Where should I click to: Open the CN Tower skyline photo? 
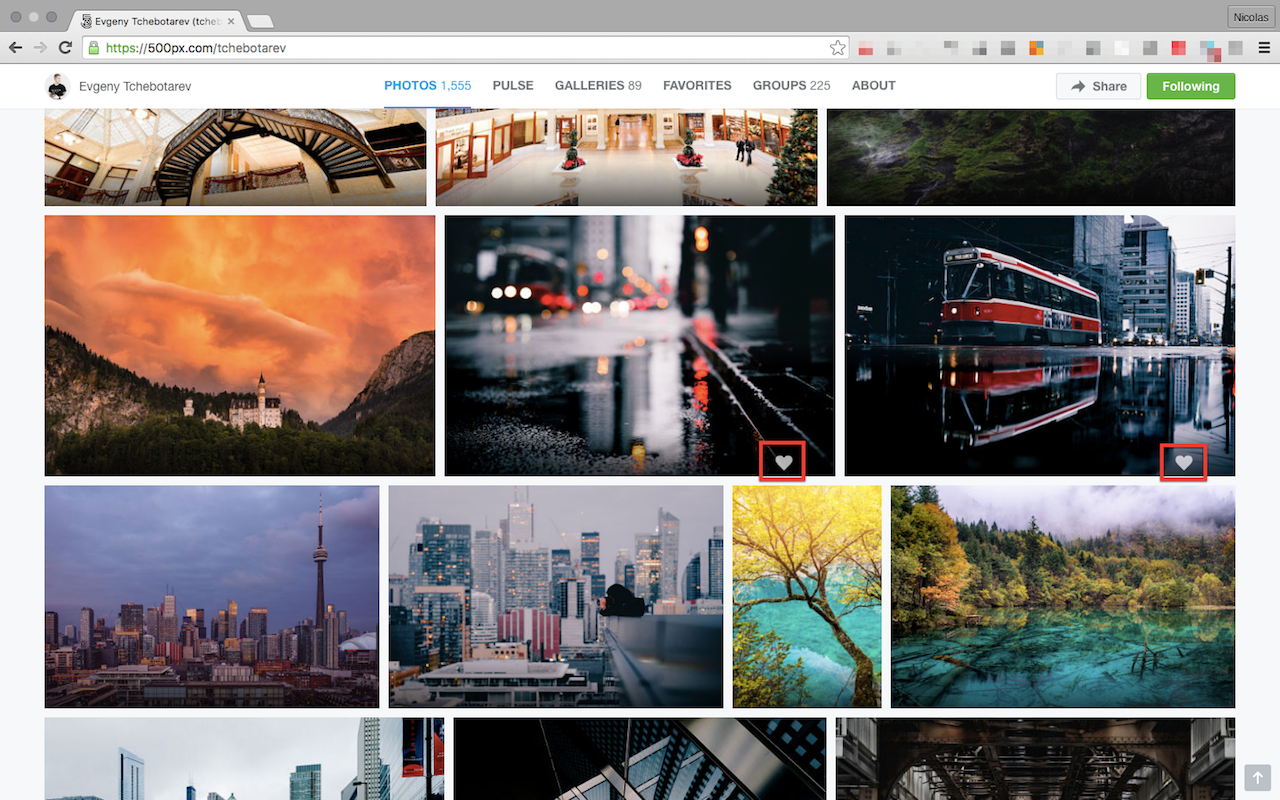(211, 596)
